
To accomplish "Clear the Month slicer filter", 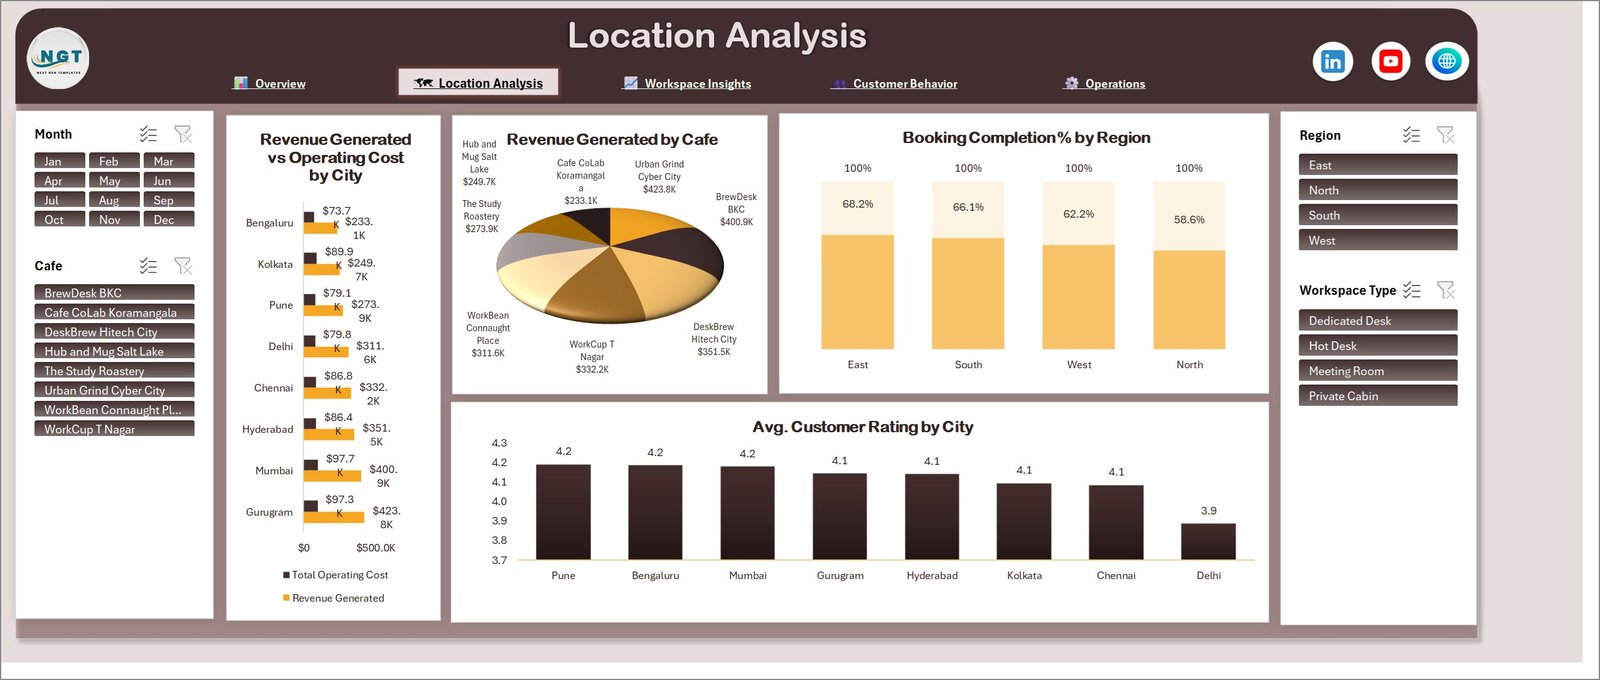I will pyautogui.click(x=183, y=134).
